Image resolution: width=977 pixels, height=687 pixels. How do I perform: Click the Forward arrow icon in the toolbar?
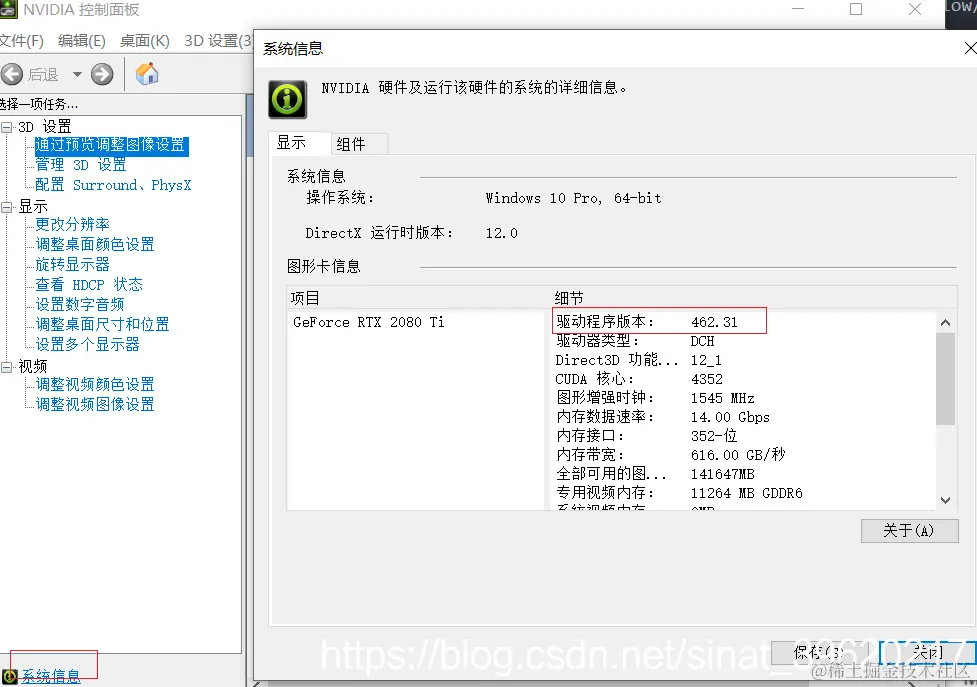(102, 75)
